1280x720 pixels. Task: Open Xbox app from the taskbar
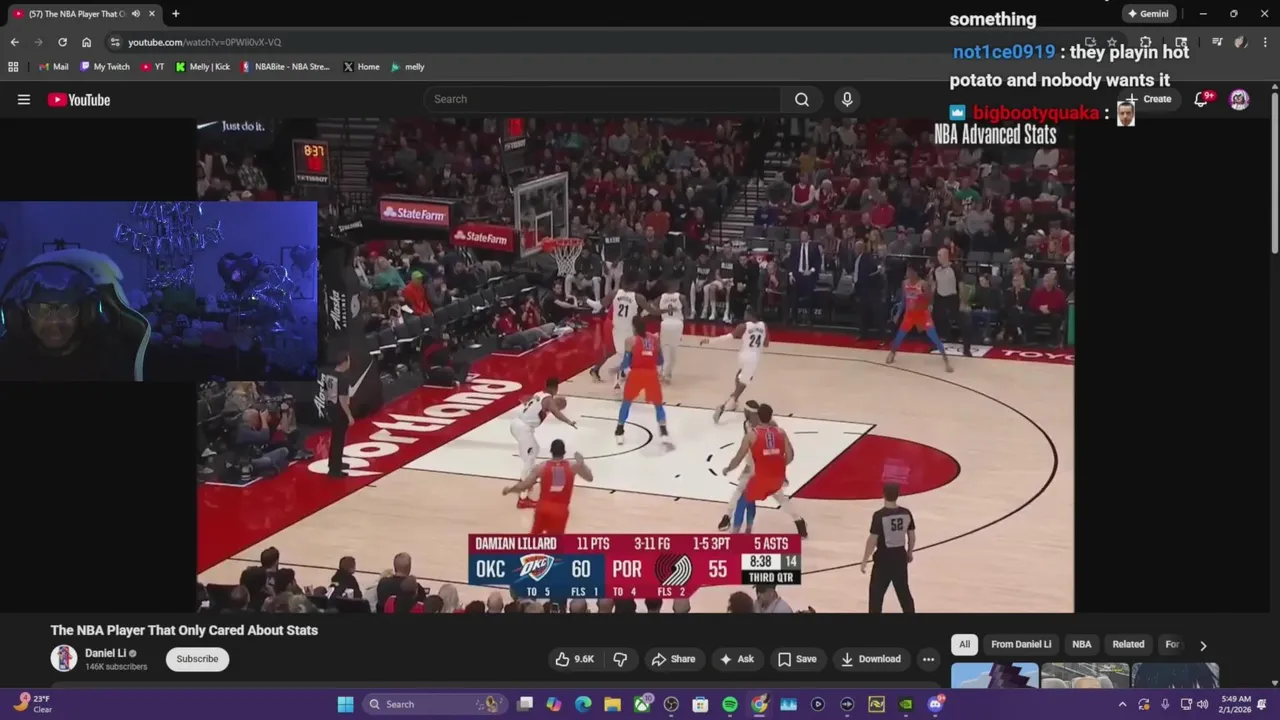pyautogui.click(x=642, y=704)
